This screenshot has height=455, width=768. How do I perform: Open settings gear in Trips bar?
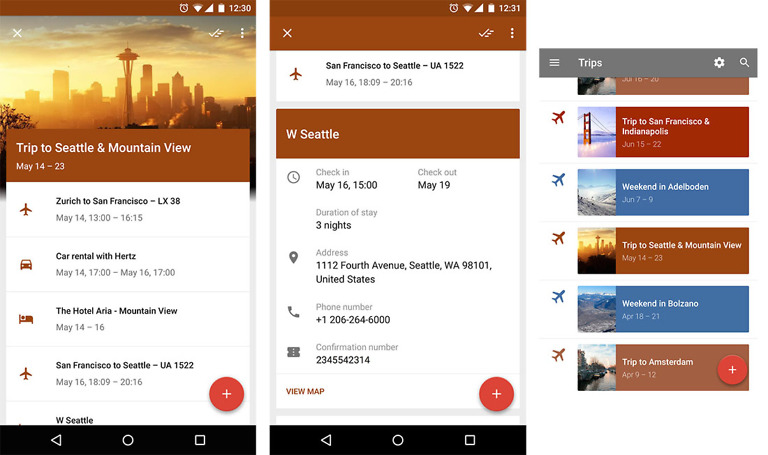719,63
